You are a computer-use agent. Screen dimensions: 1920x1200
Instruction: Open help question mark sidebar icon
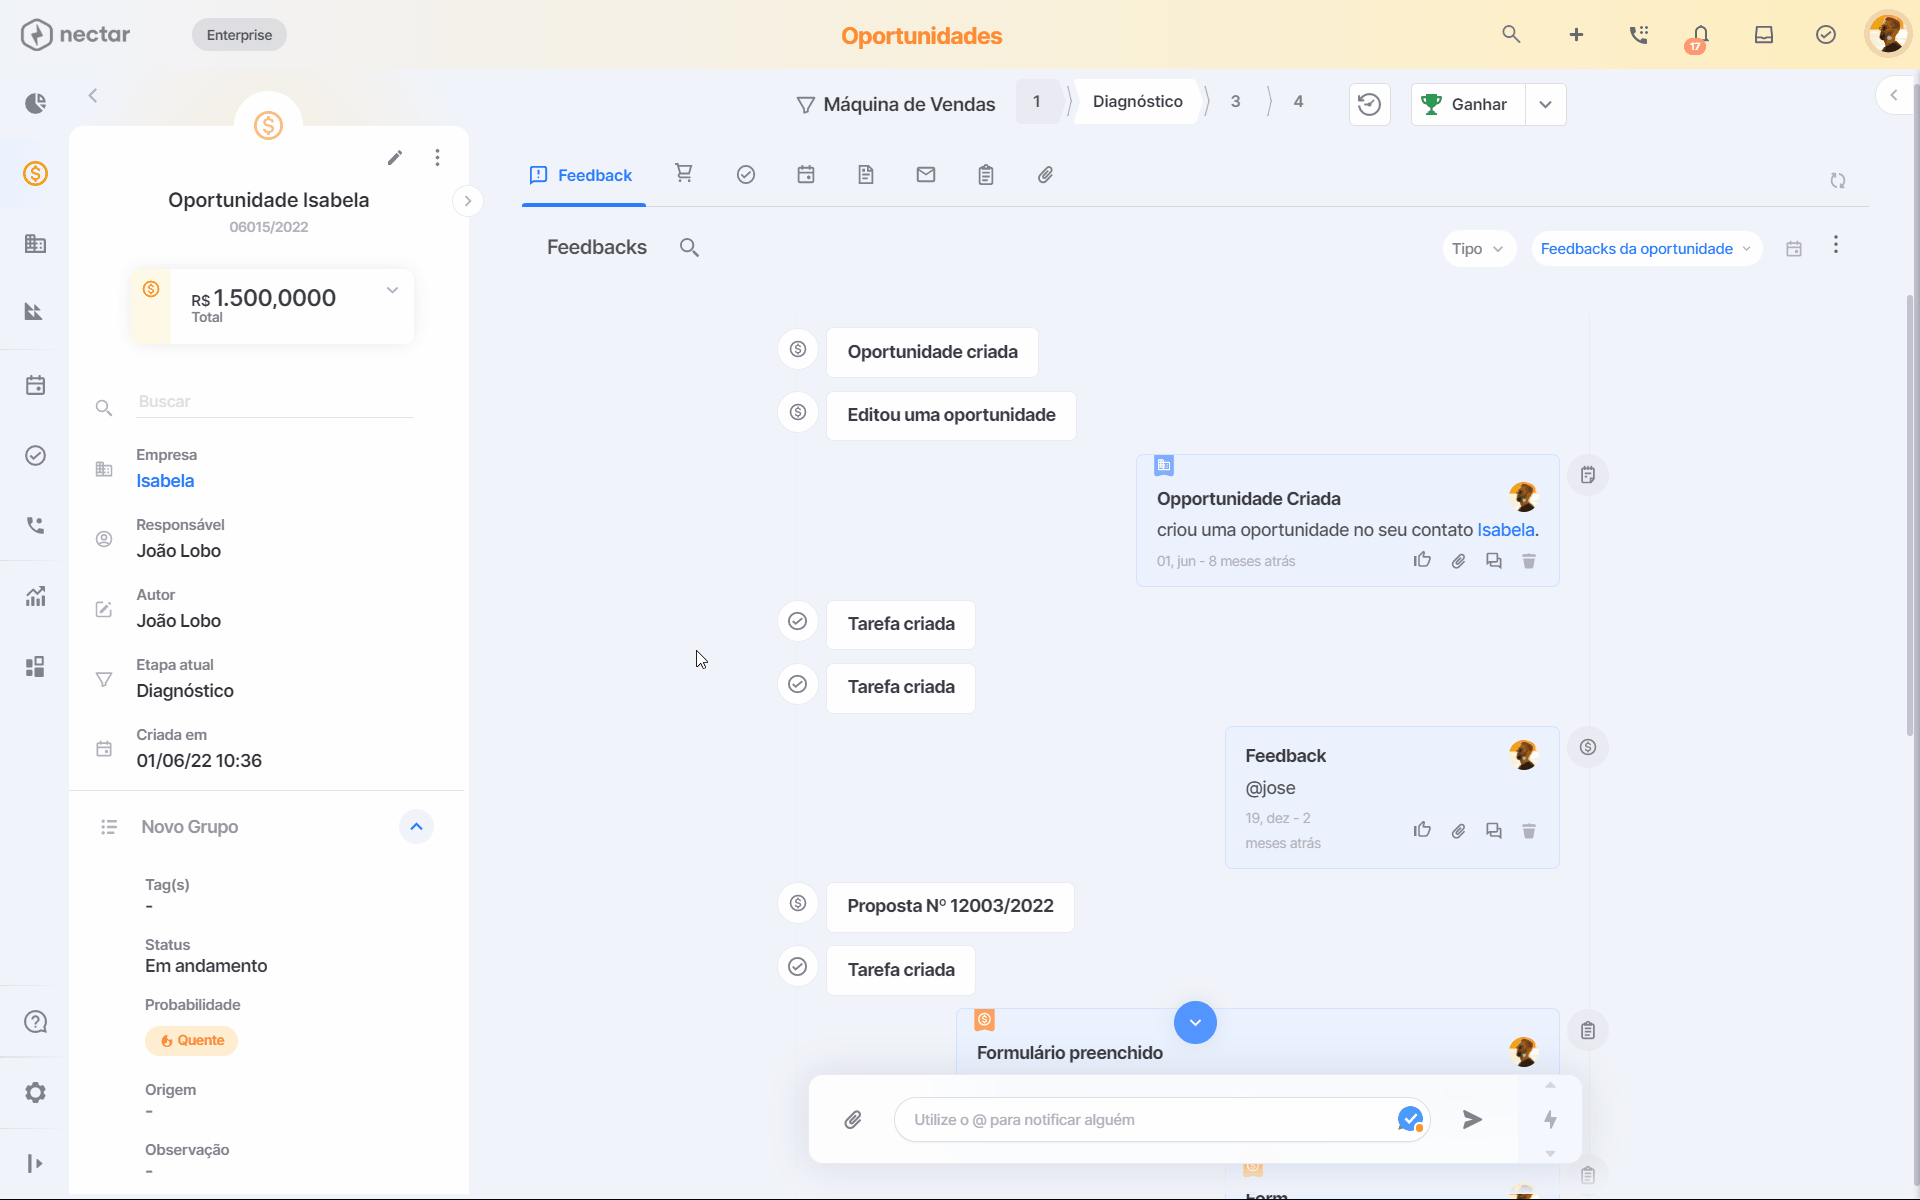pyautogui.click(x=35, y=1022)
